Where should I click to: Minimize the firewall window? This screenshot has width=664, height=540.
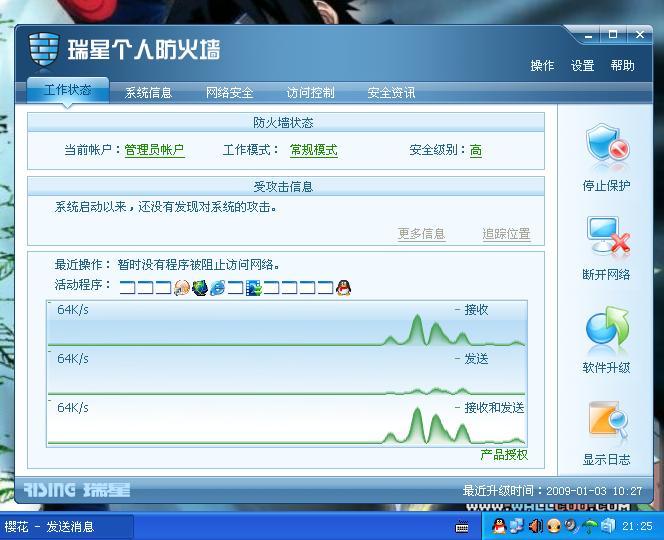click(x=588, y=36)
